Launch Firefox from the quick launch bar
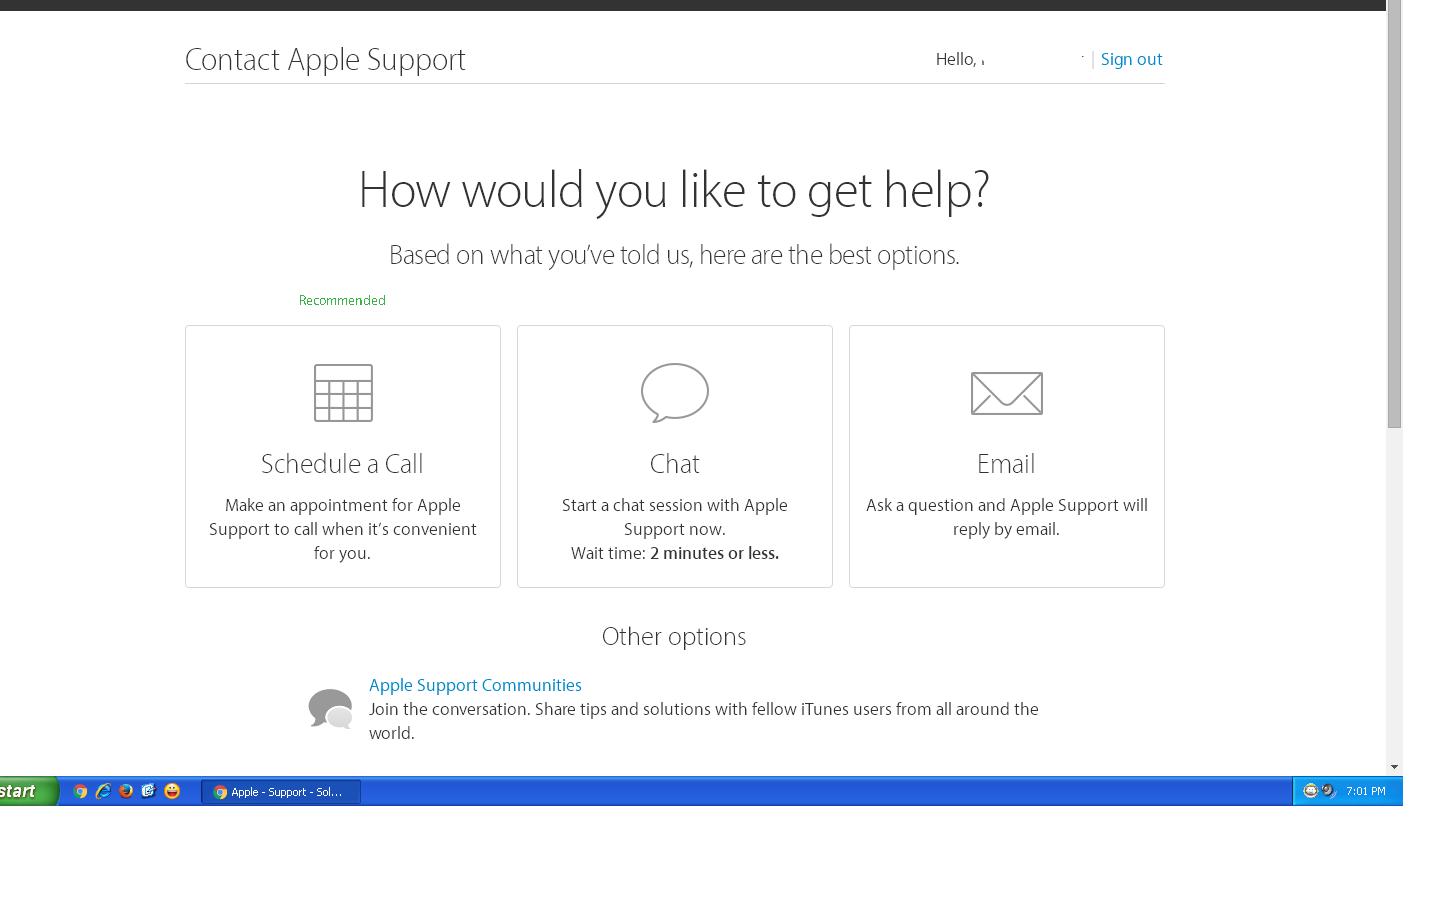Image resolution: width=1440 pixels, height=900 pixels. [x=126, y=791]
